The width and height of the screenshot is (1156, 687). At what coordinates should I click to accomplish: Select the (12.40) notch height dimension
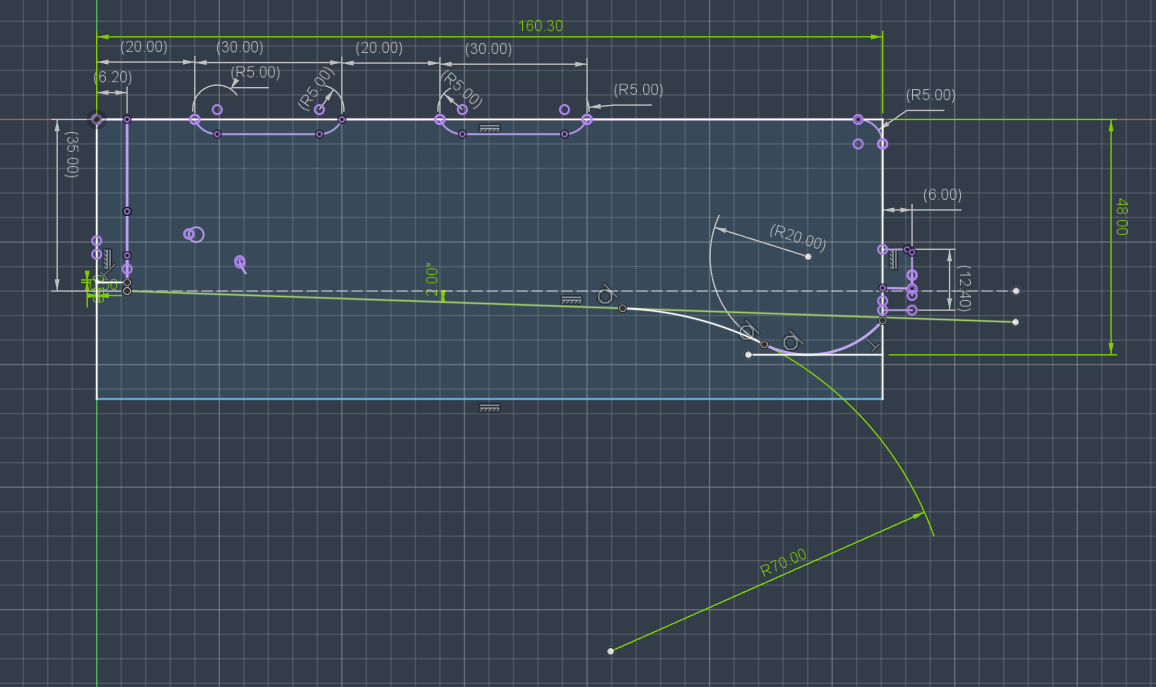(x=964, y=288)
